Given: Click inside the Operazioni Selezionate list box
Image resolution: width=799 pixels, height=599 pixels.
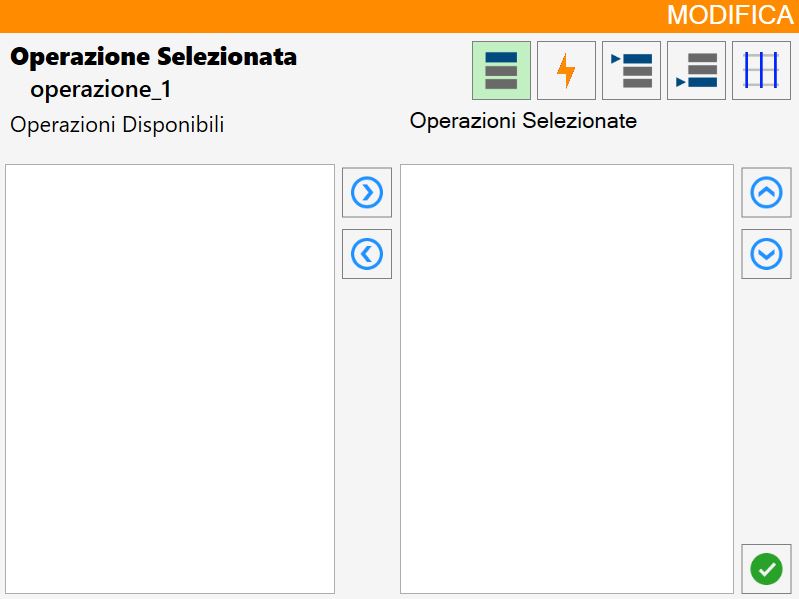Looking at the screenshot, I should [567, 378].
